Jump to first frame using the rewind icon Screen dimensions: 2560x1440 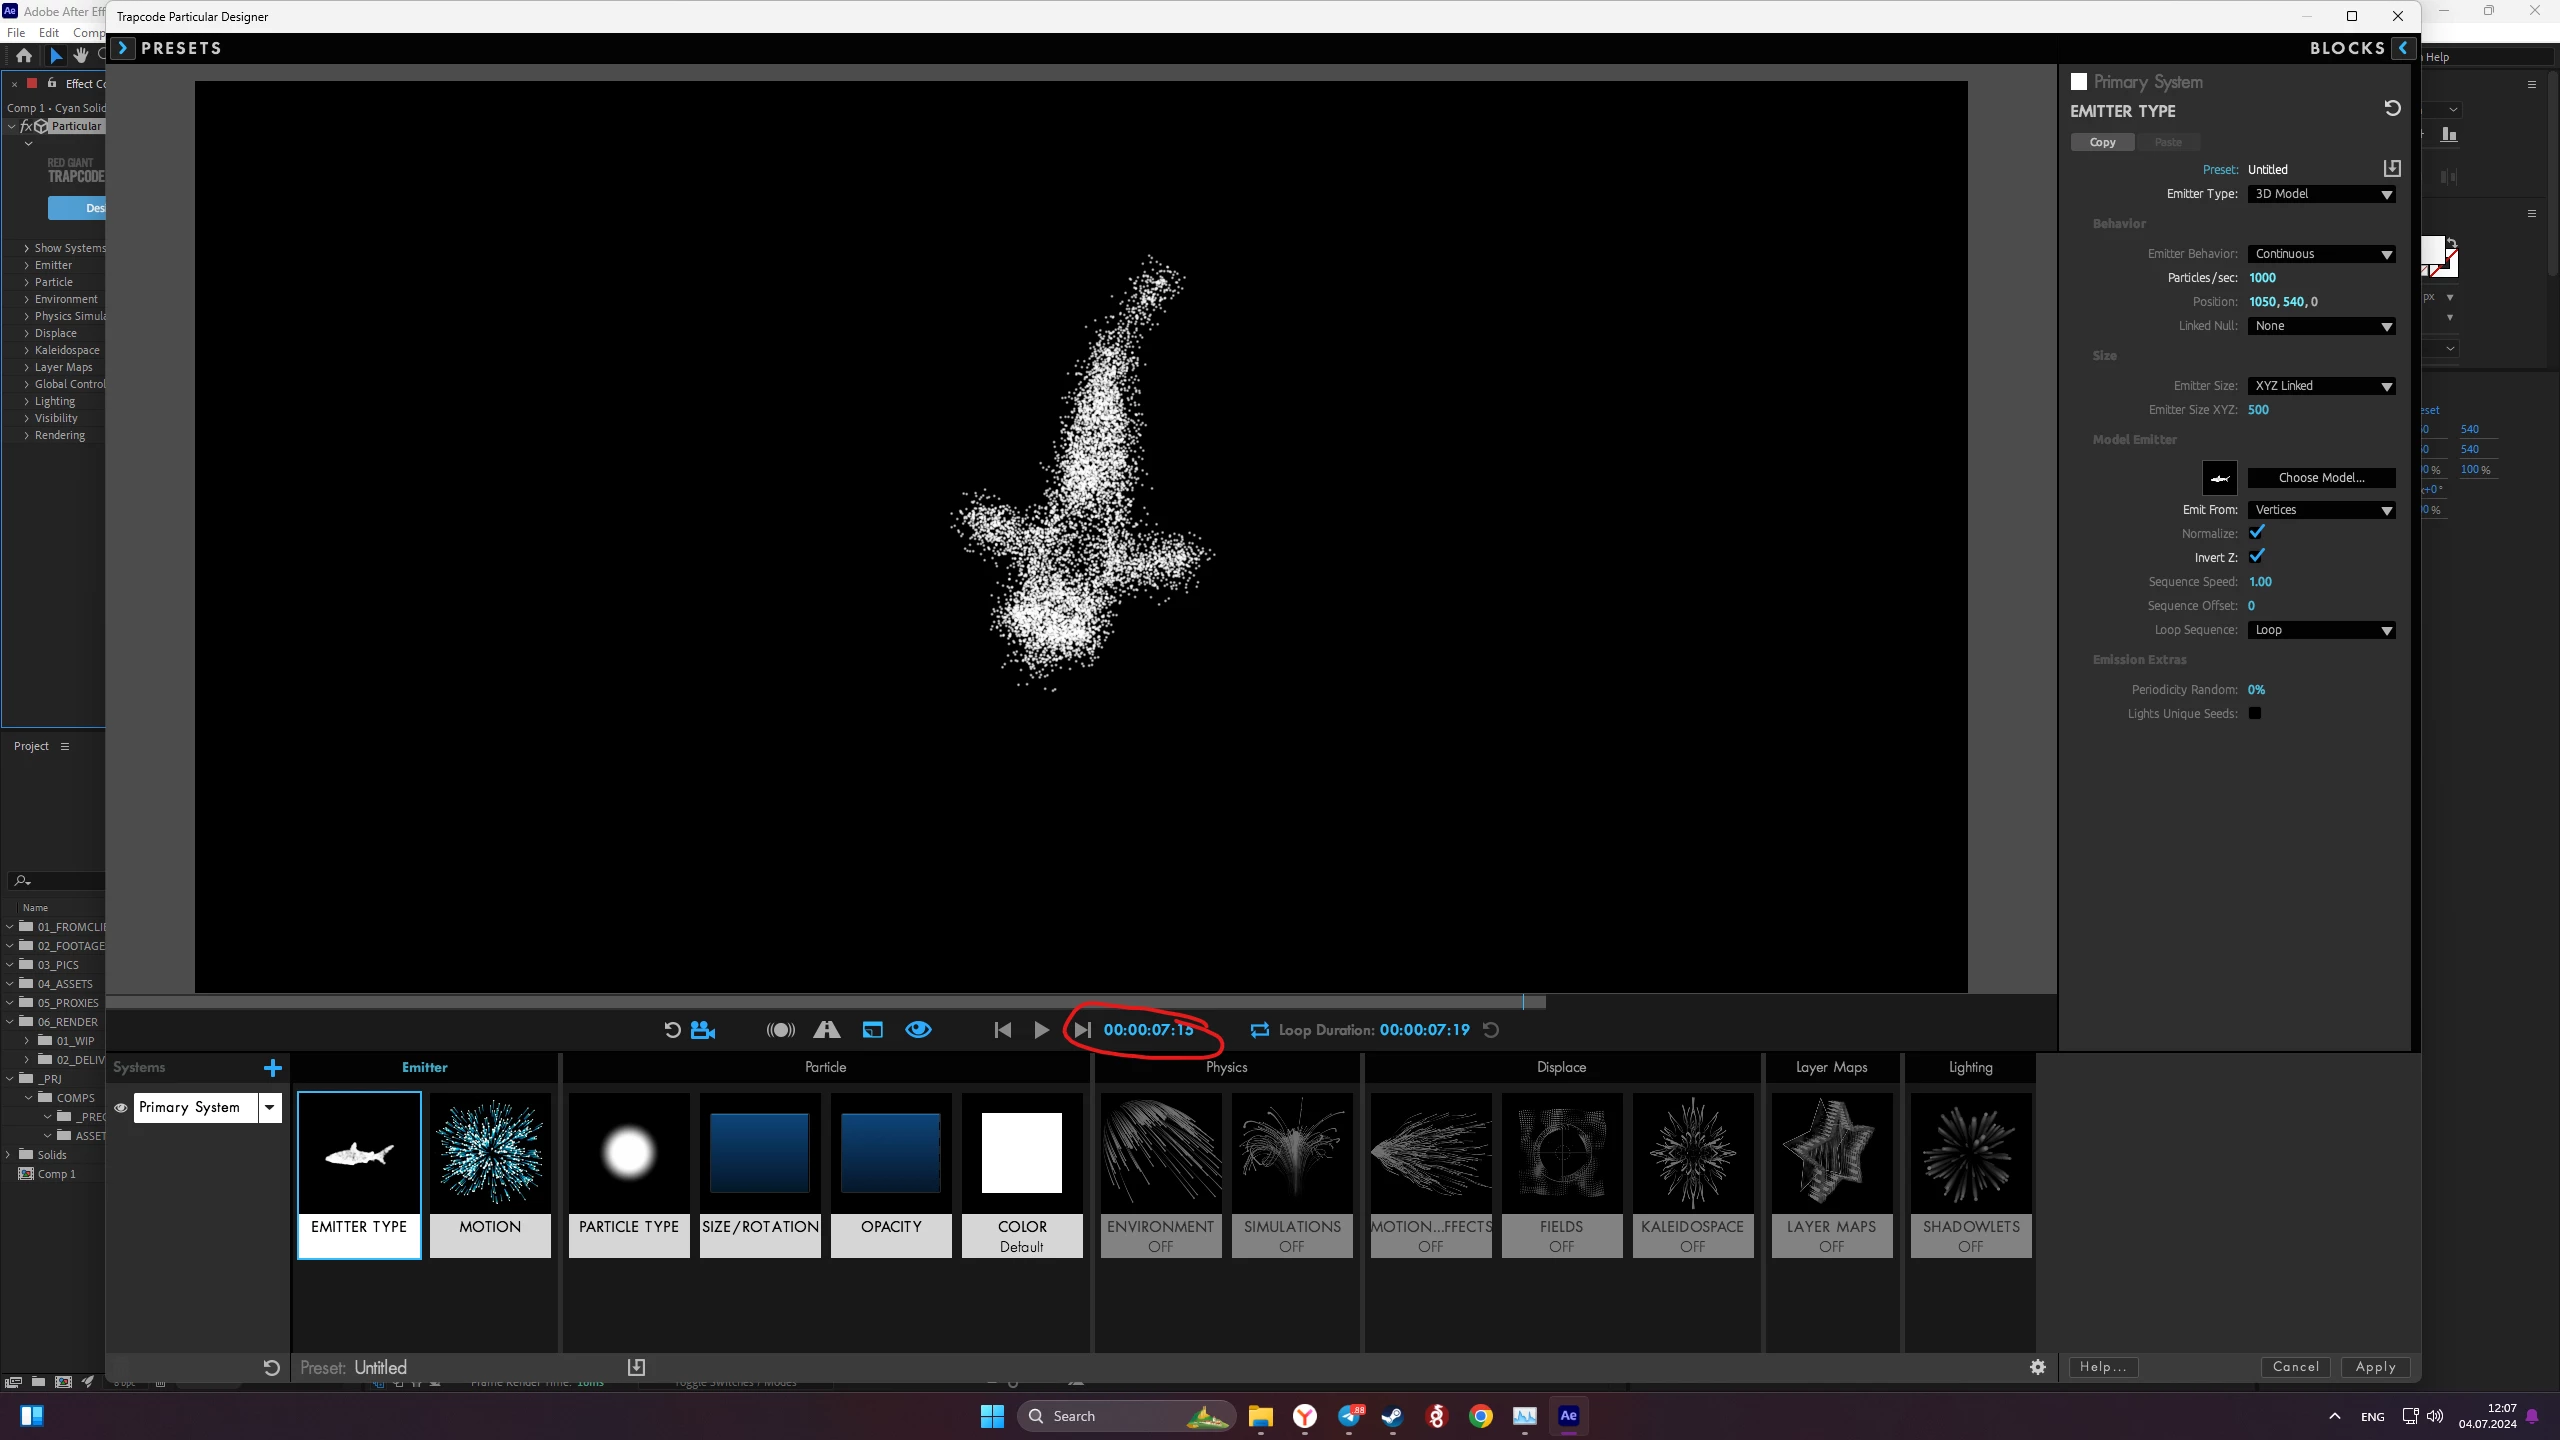[1002, 1030]
